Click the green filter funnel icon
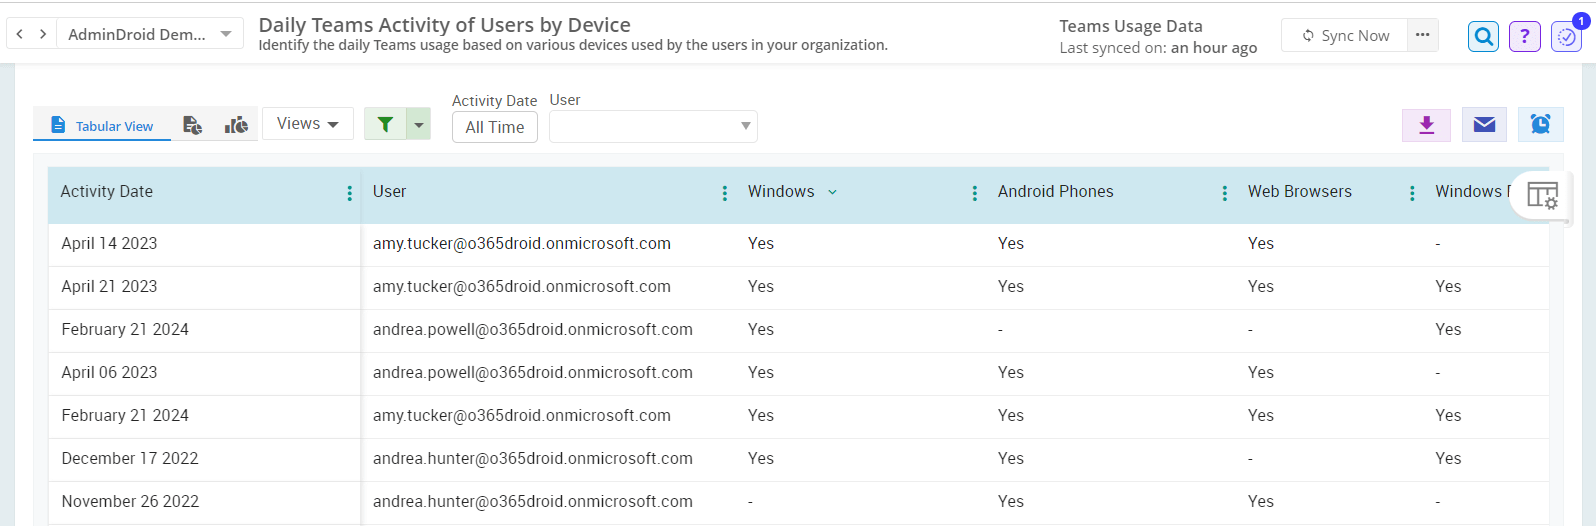The width and height of the screenshot is (1596, 526). [386, 124]
